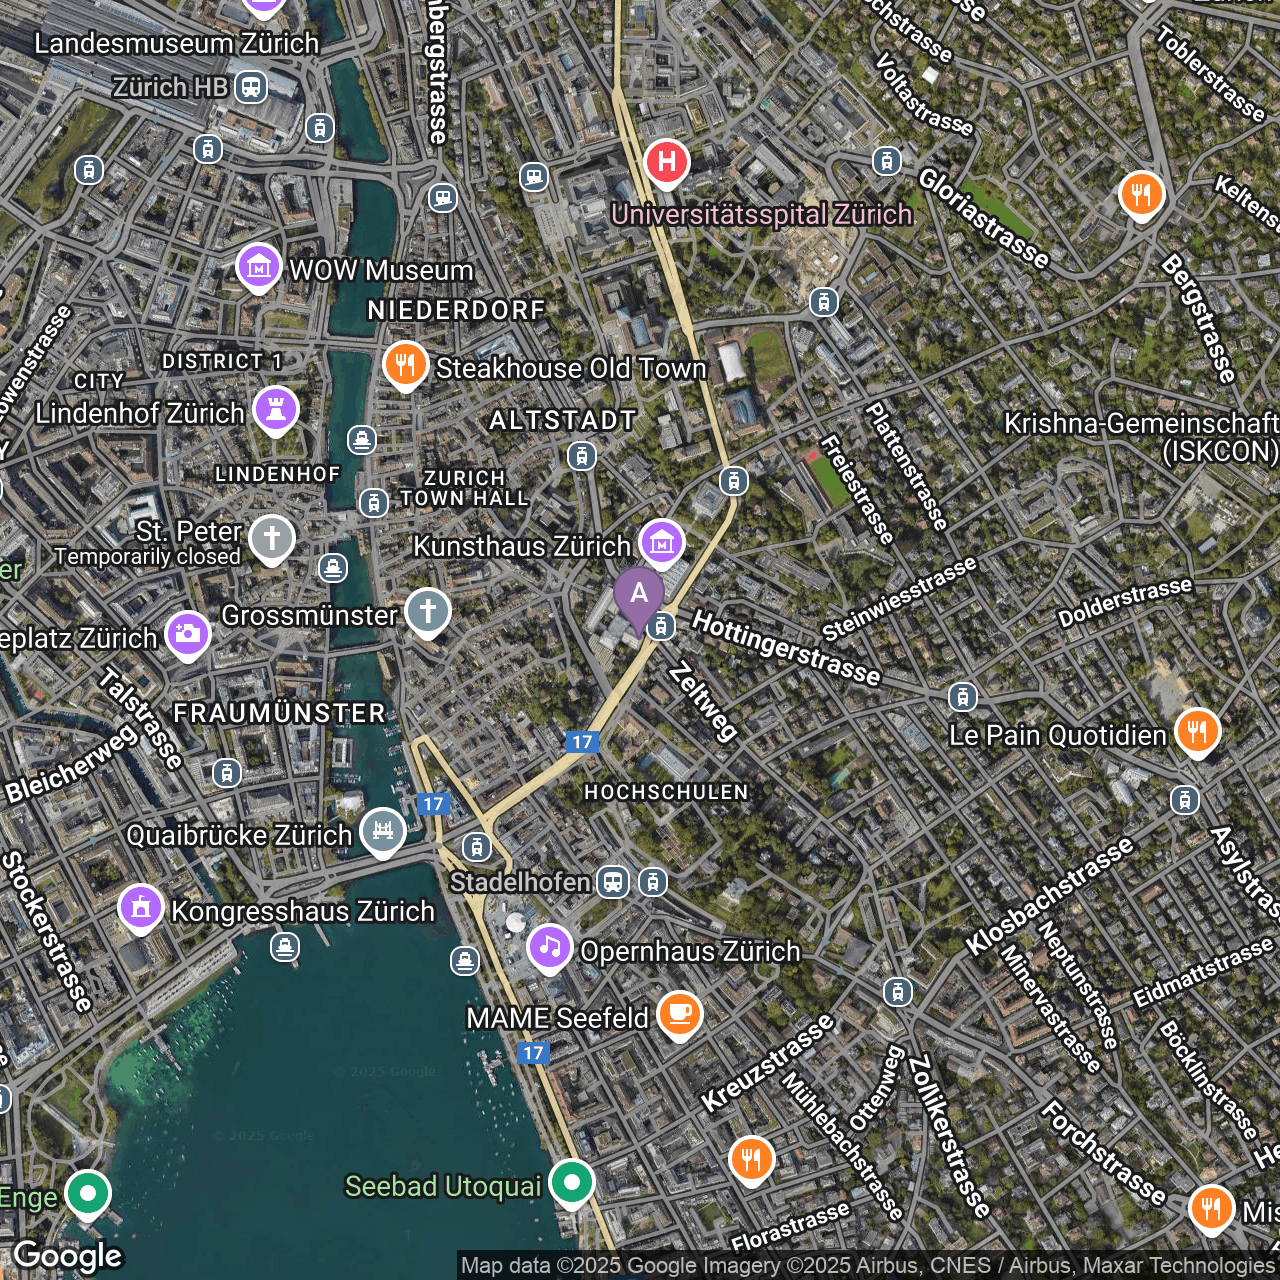Select the ferry icon below Kongresshaus Zürich
Image resolution: width=1280 pixels, height=1280 pixels.
(285, 947)
